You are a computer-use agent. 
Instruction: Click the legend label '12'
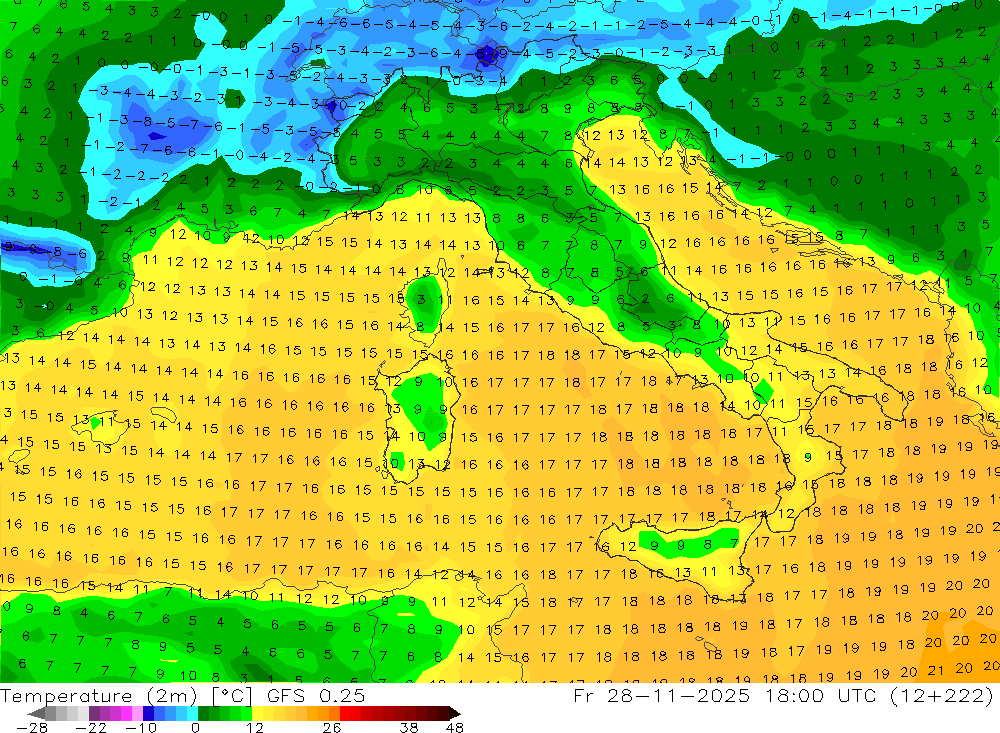point(254,727)
